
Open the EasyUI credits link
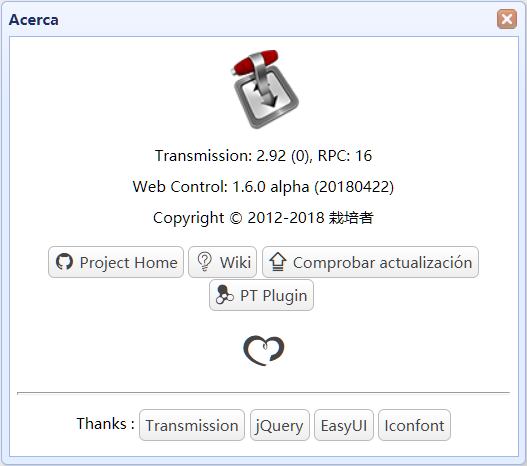[x=344, y=425]
